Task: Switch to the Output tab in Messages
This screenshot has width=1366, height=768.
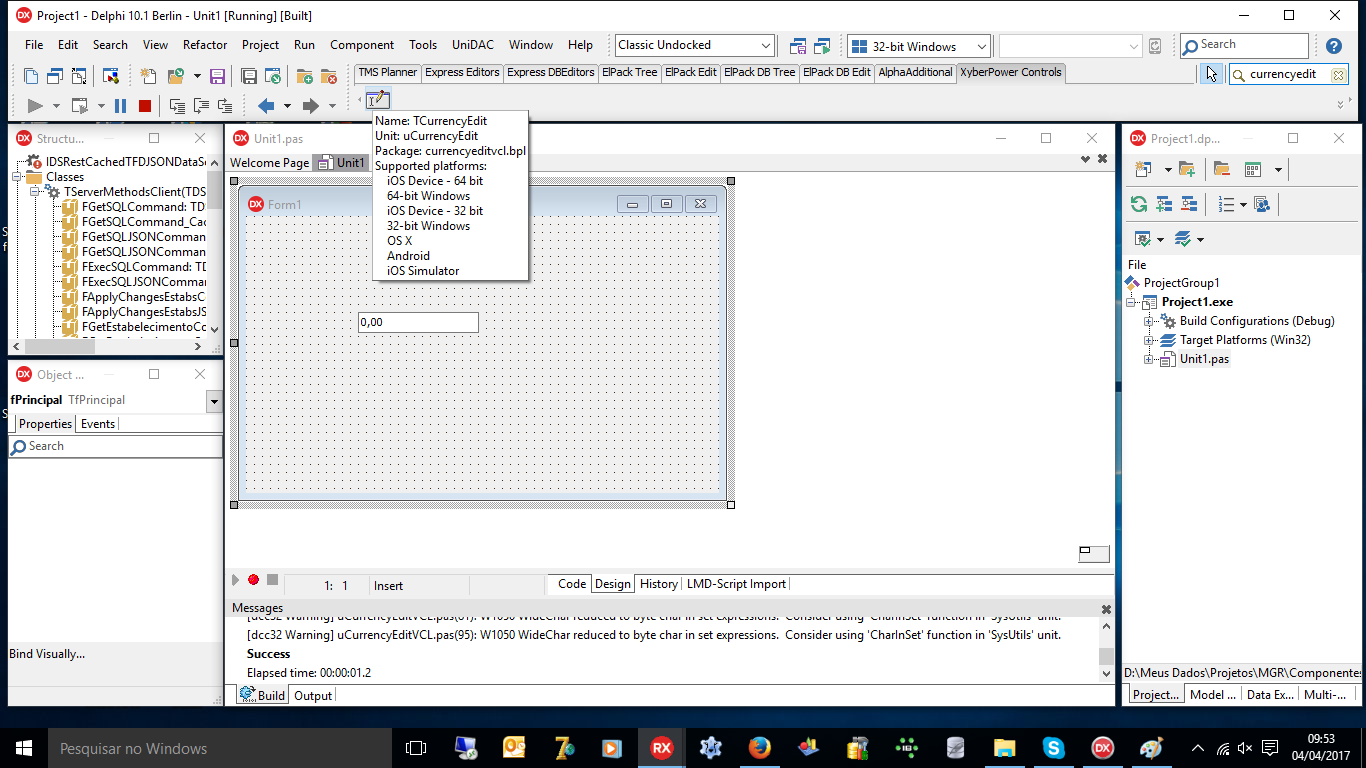Action: pyautogui.click(x=313, y=696)
